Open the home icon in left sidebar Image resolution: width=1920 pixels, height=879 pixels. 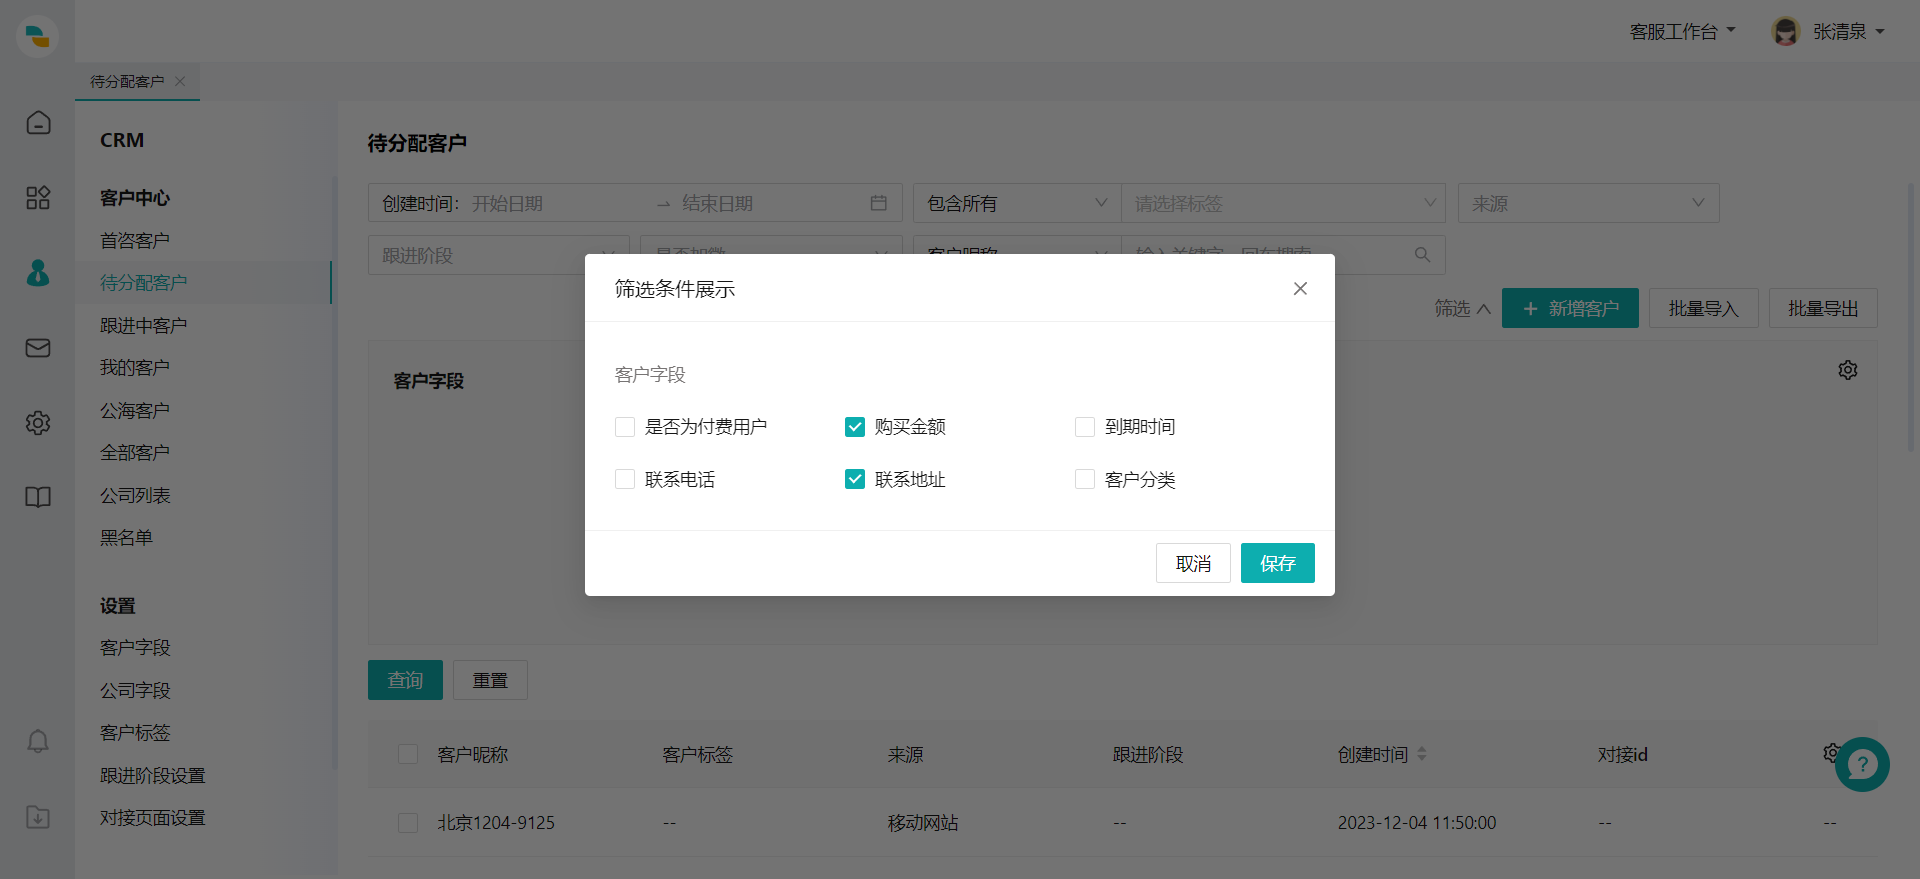tap(38, 122)
